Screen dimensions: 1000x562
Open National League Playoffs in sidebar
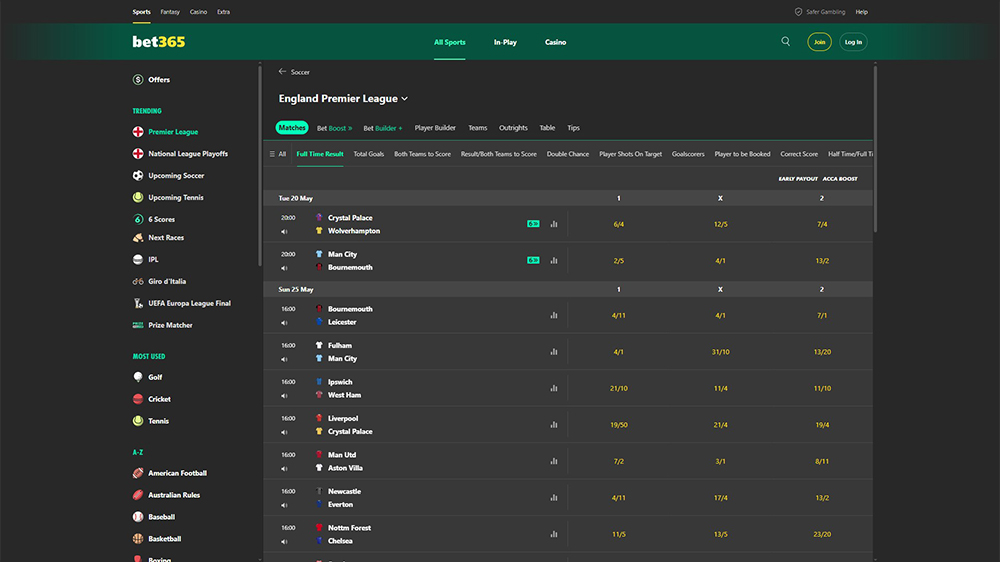[x=188, y=154]
